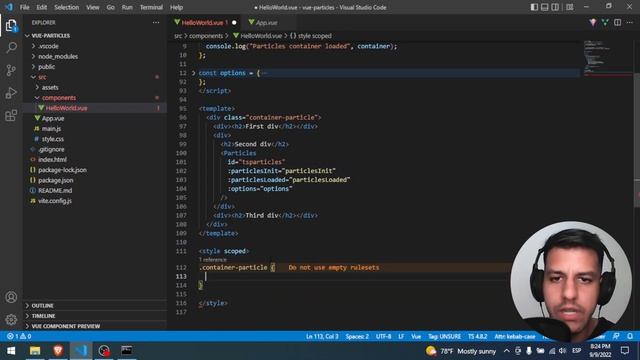Expand the assets folder

[50, 87]
